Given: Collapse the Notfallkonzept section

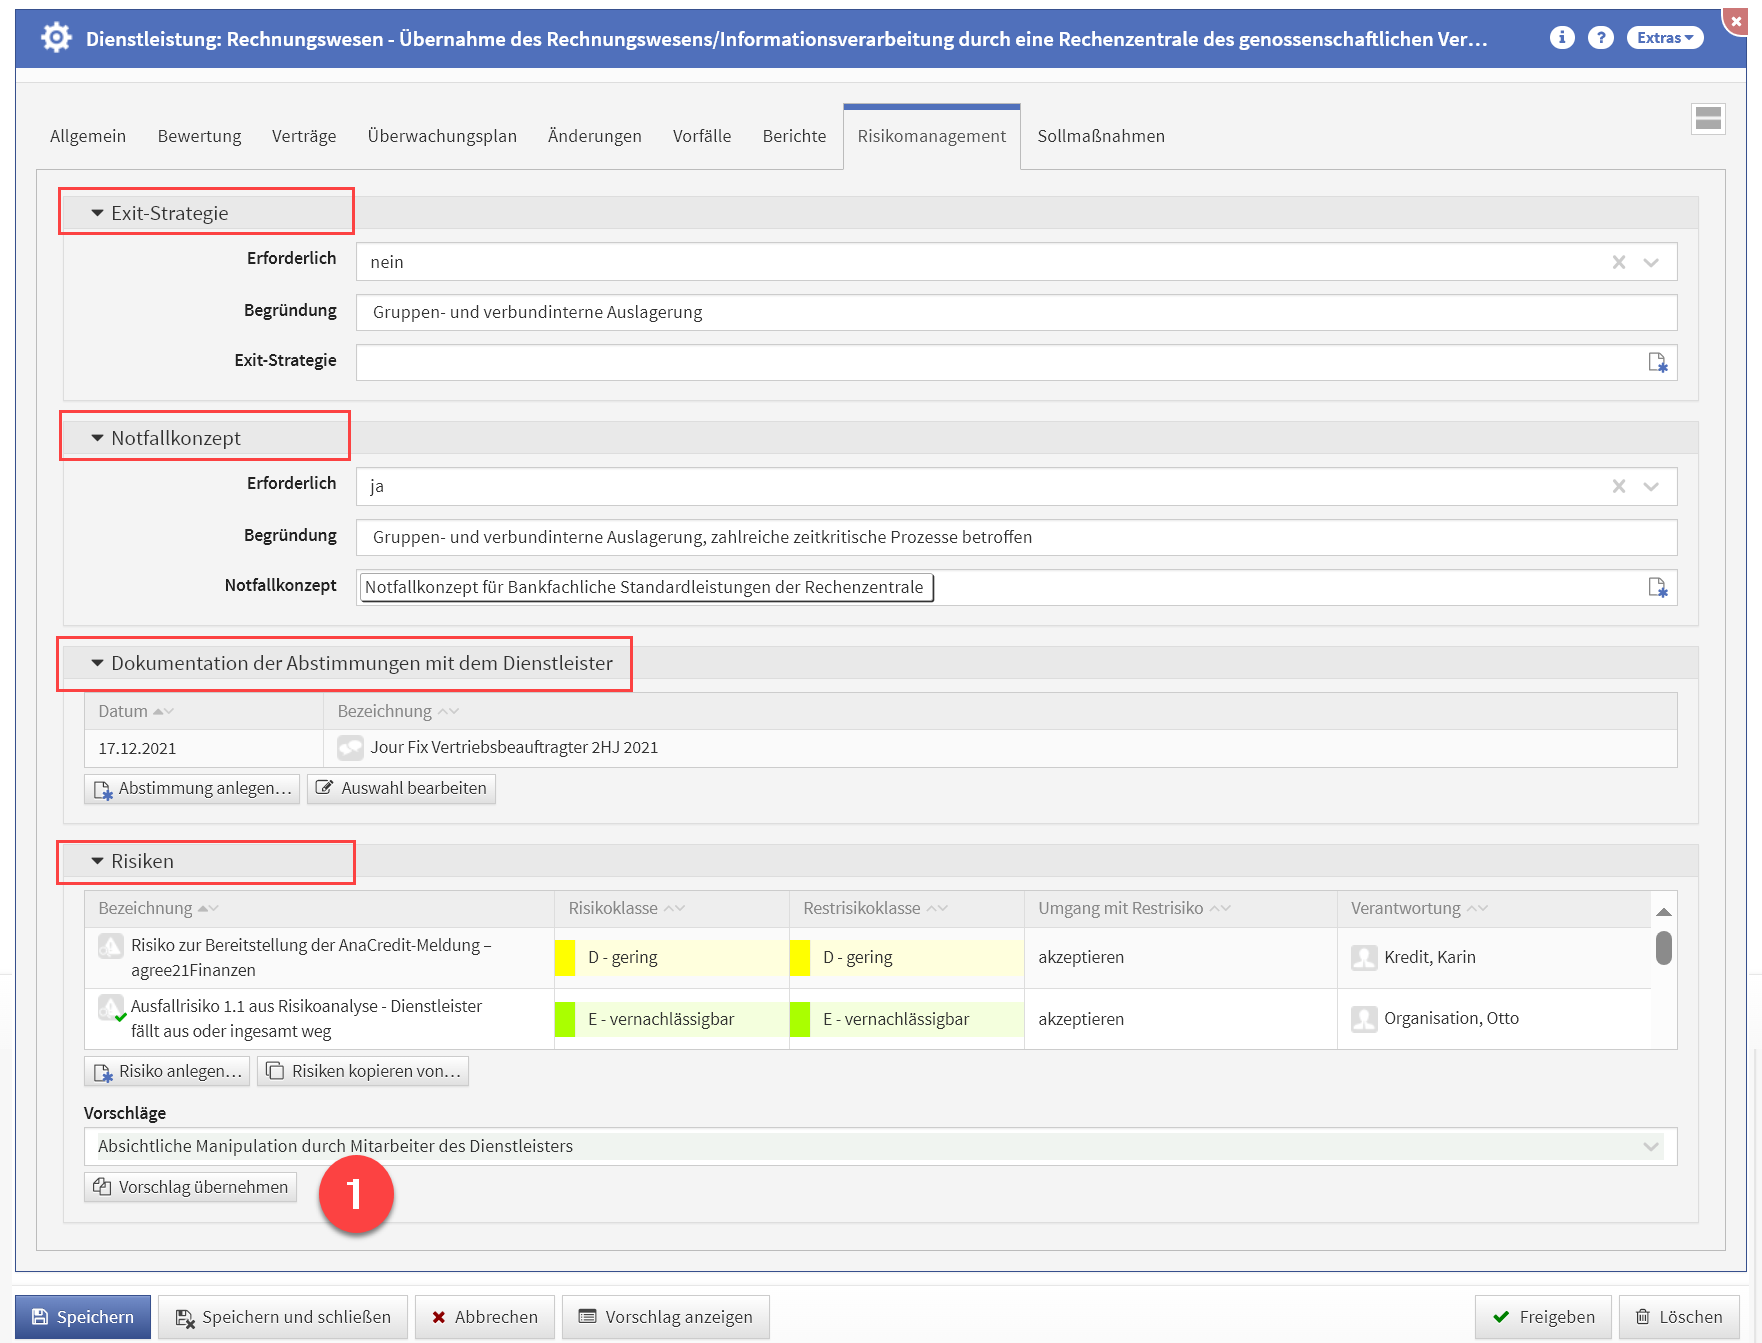Looking at the screenshot, I should pyautogui.click(x=97, y=438).
